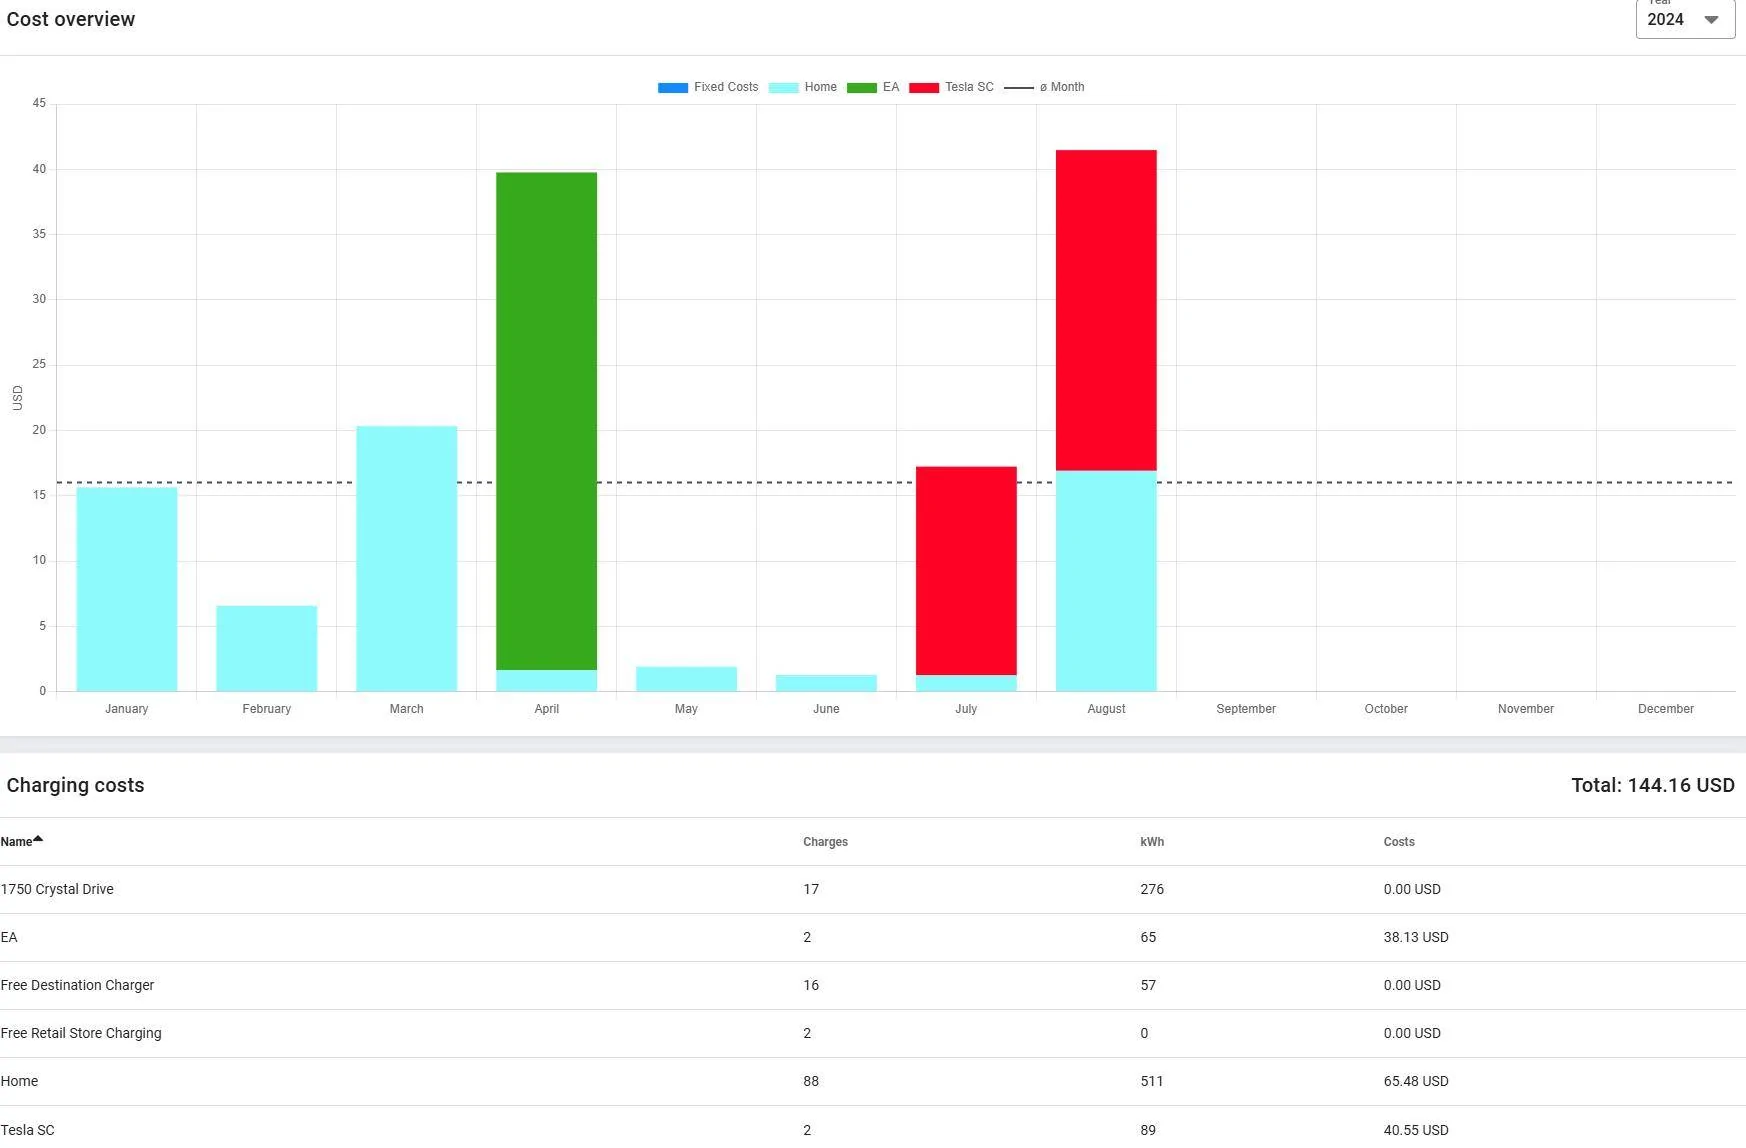
Task: Select Free Retail Store Charging row
Action: tap(873, 1033)
